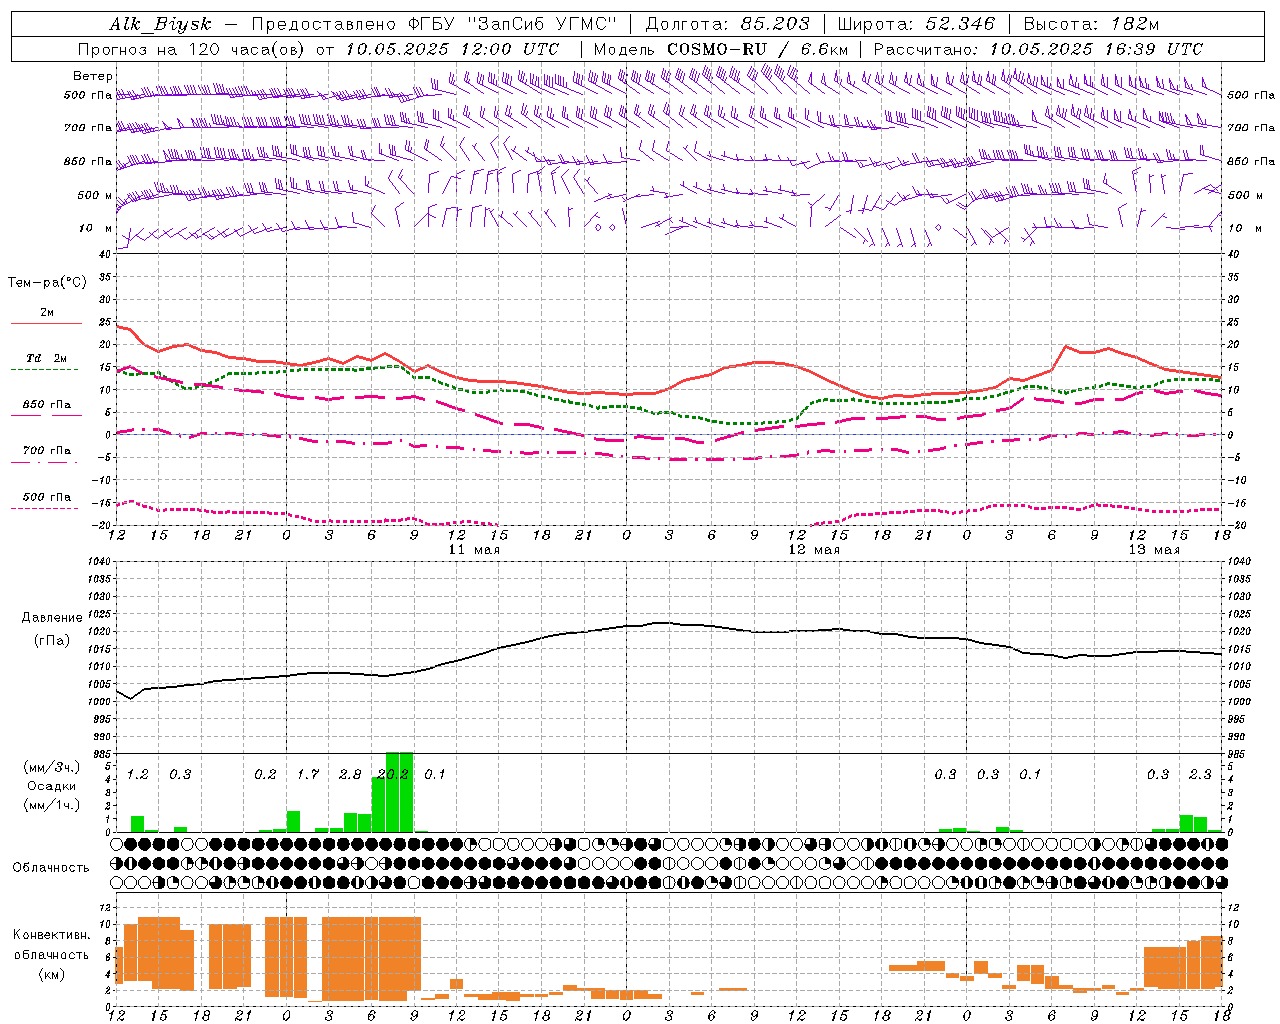Viewport: 1280px width, 1024px height.
Task: Click the "Высота: 182м" header value
Action: click(1091, 24)
